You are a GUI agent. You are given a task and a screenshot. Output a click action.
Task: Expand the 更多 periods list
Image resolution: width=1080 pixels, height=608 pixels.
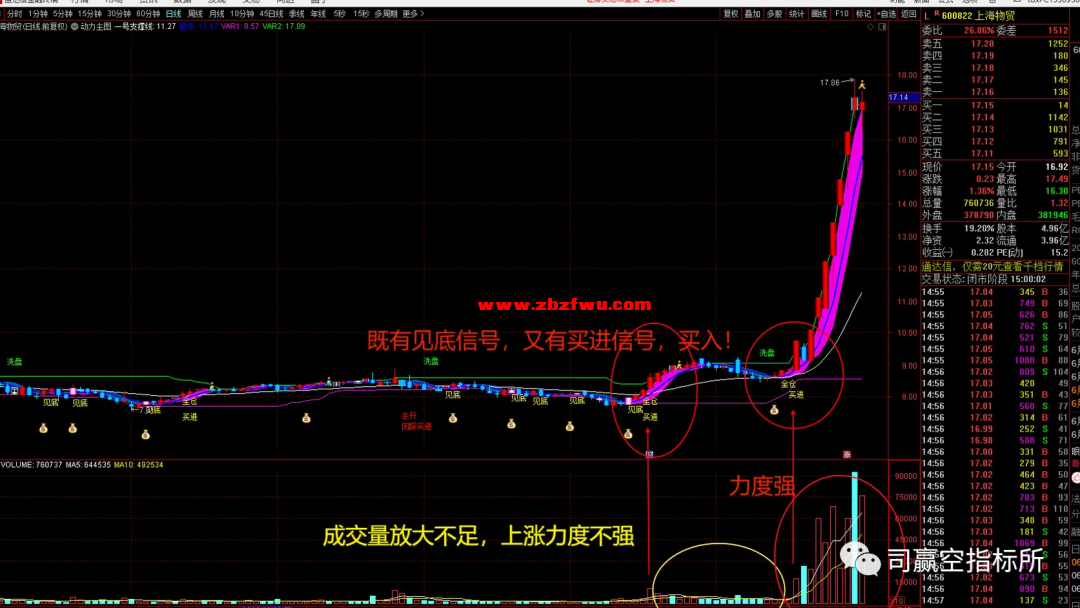tap(413, 14)
